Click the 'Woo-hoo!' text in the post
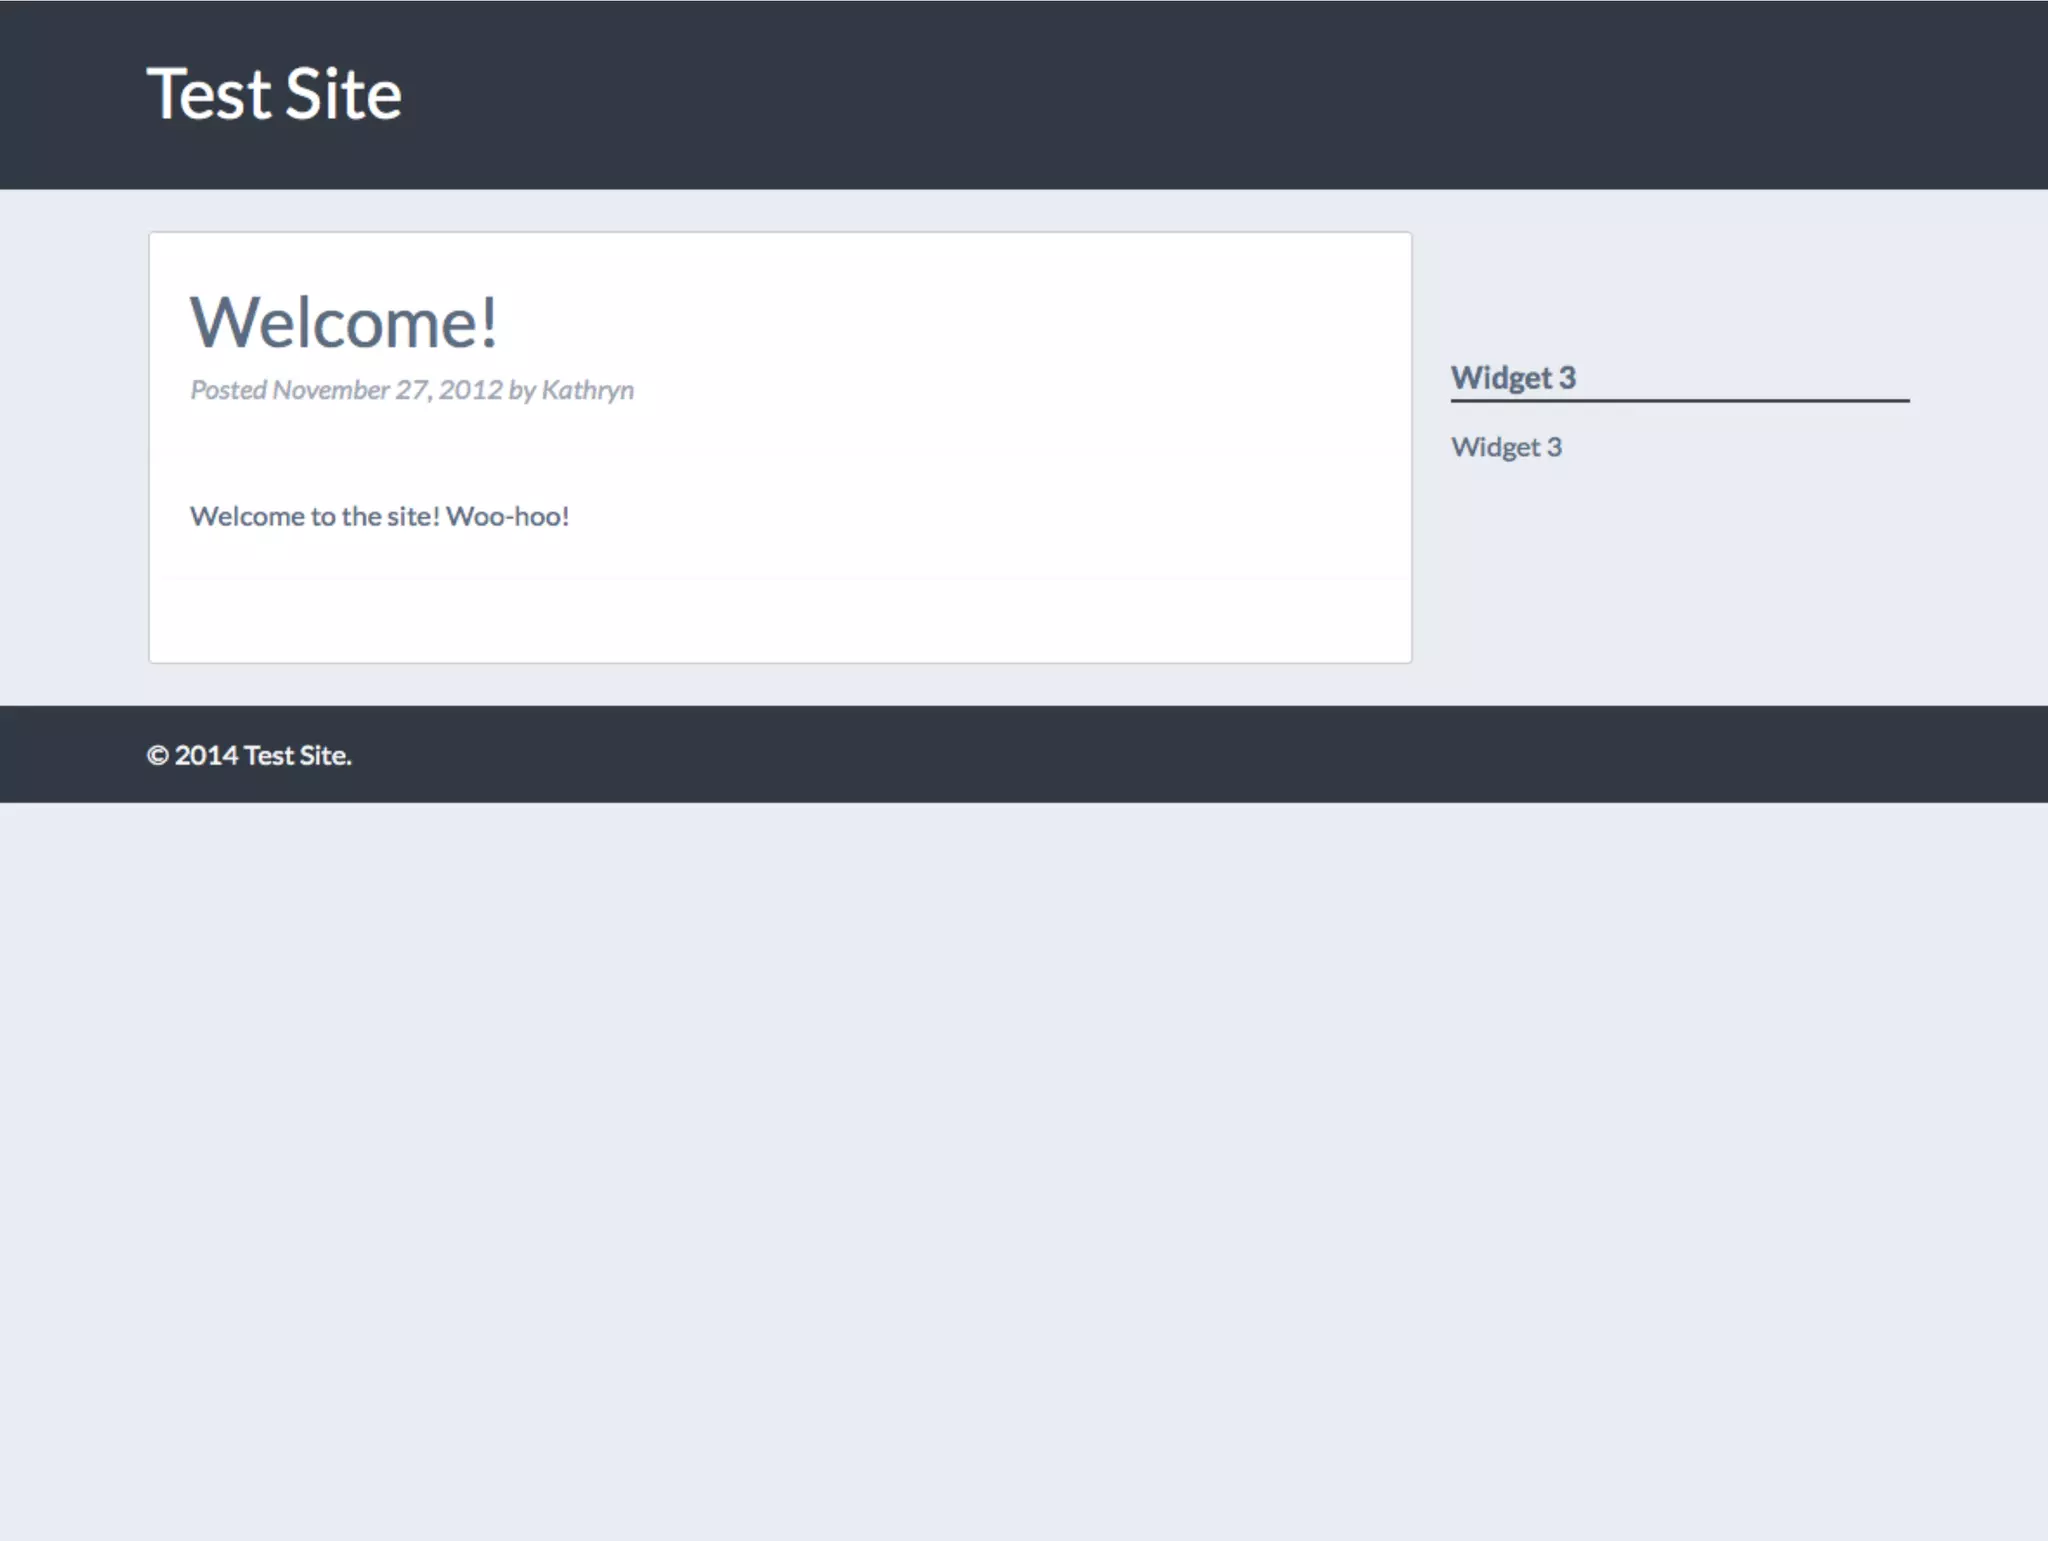The height and width of the screenshot is (1541, 2048). pyautogui.click(x=507, y=516)
